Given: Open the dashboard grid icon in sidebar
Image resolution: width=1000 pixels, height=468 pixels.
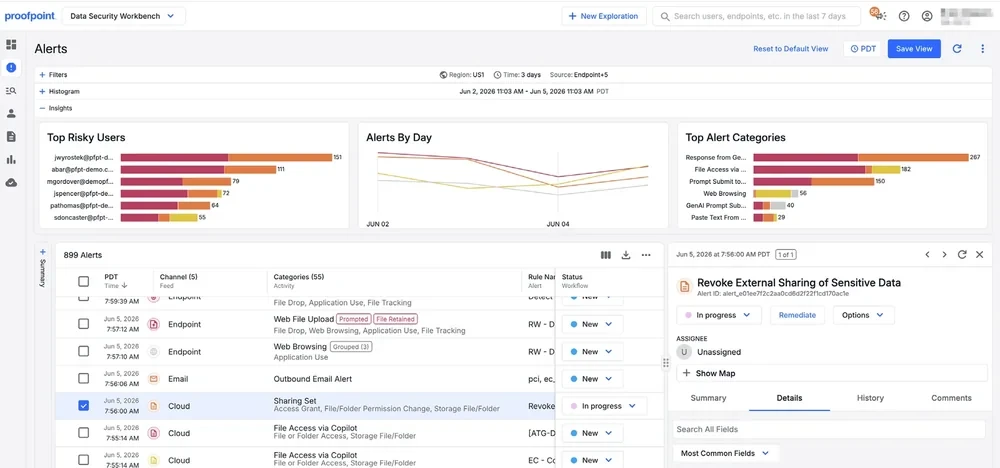Looking at the screenshot, I should click(x=11, y=45).
